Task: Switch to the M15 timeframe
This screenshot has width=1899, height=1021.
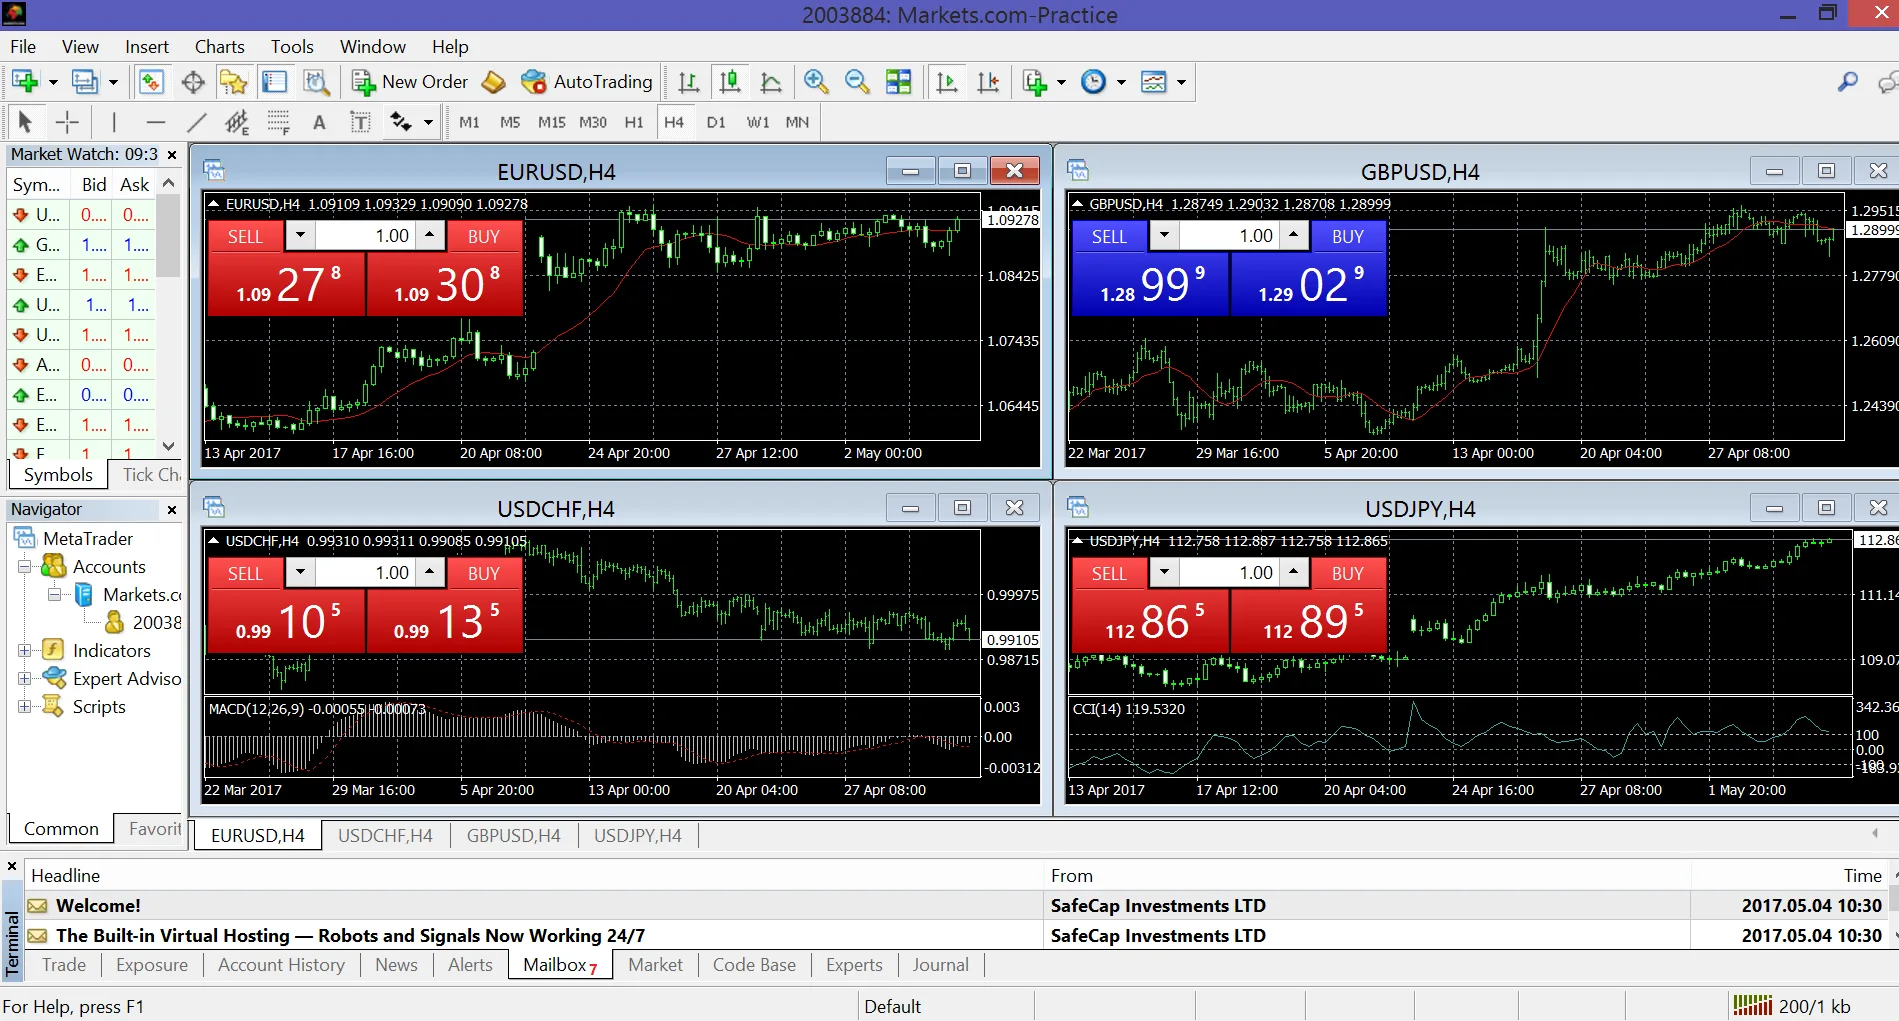Action: [x=551, y=122]
